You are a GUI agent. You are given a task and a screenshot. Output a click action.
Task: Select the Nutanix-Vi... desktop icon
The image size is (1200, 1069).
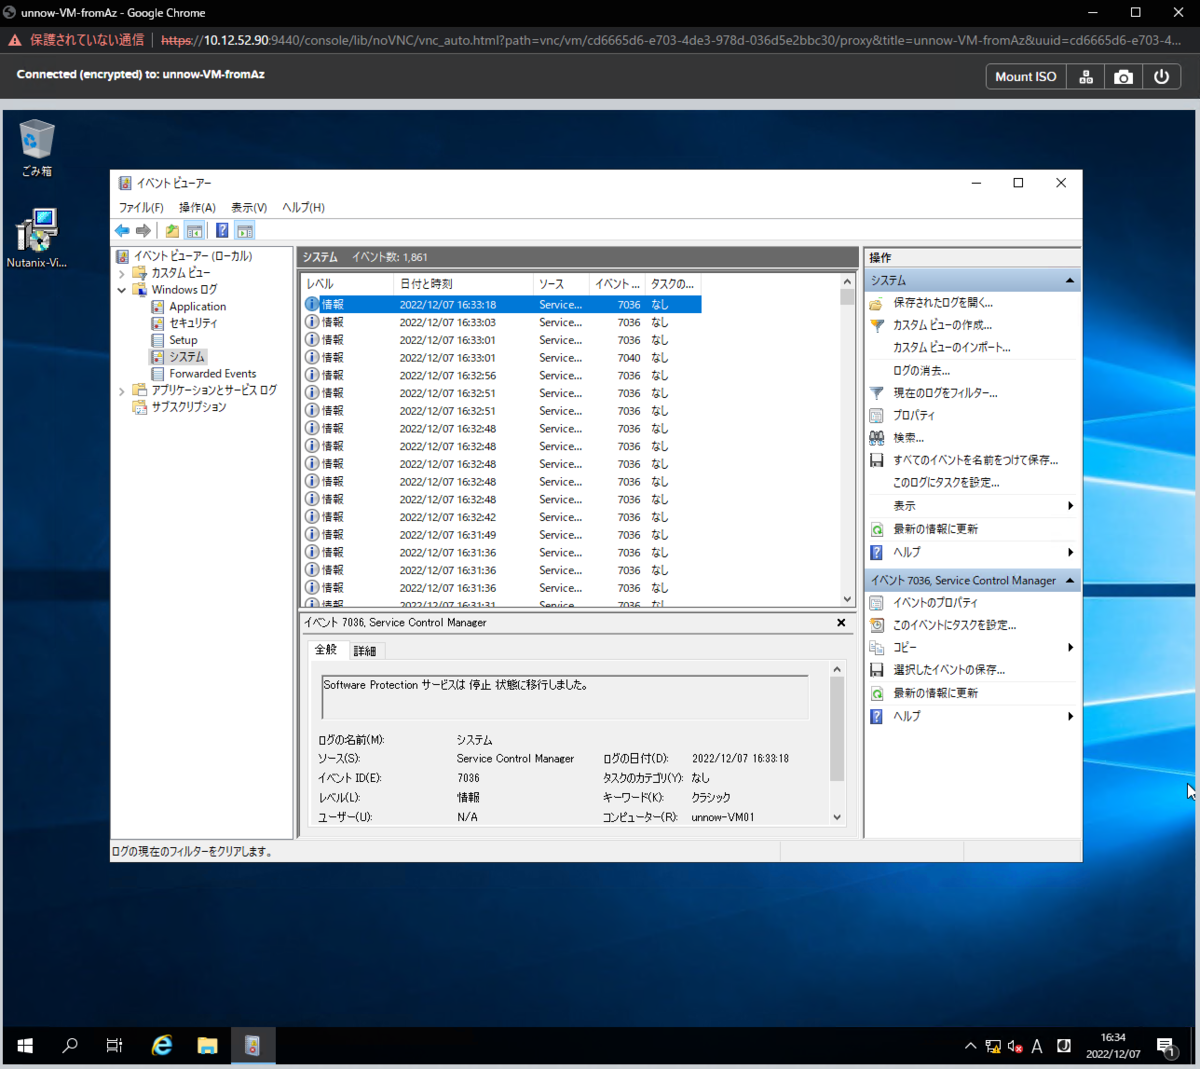pos(37,239)
